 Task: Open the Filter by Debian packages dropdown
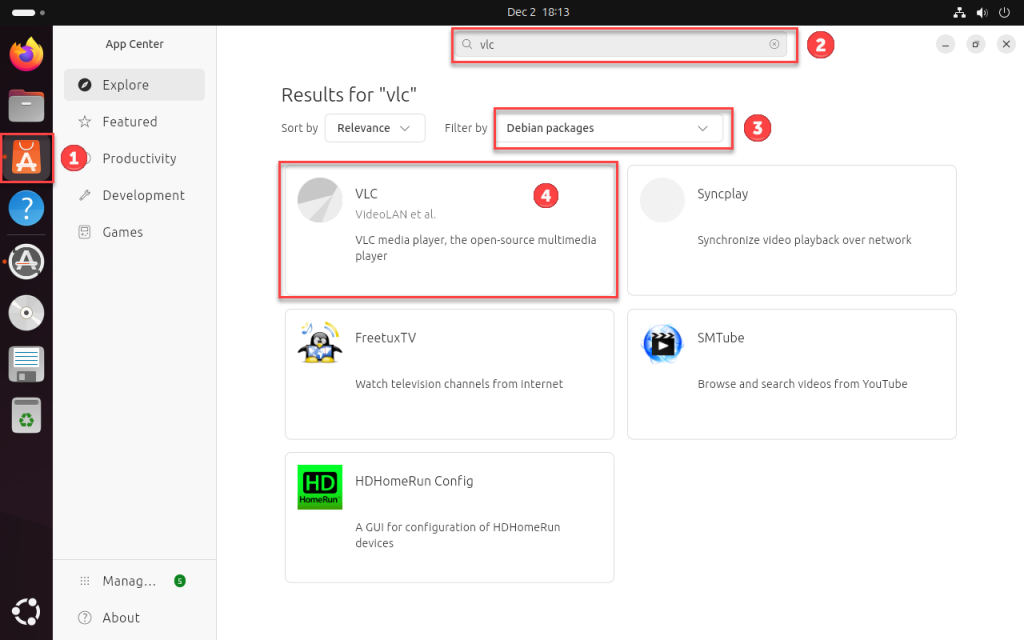[609, 128]
